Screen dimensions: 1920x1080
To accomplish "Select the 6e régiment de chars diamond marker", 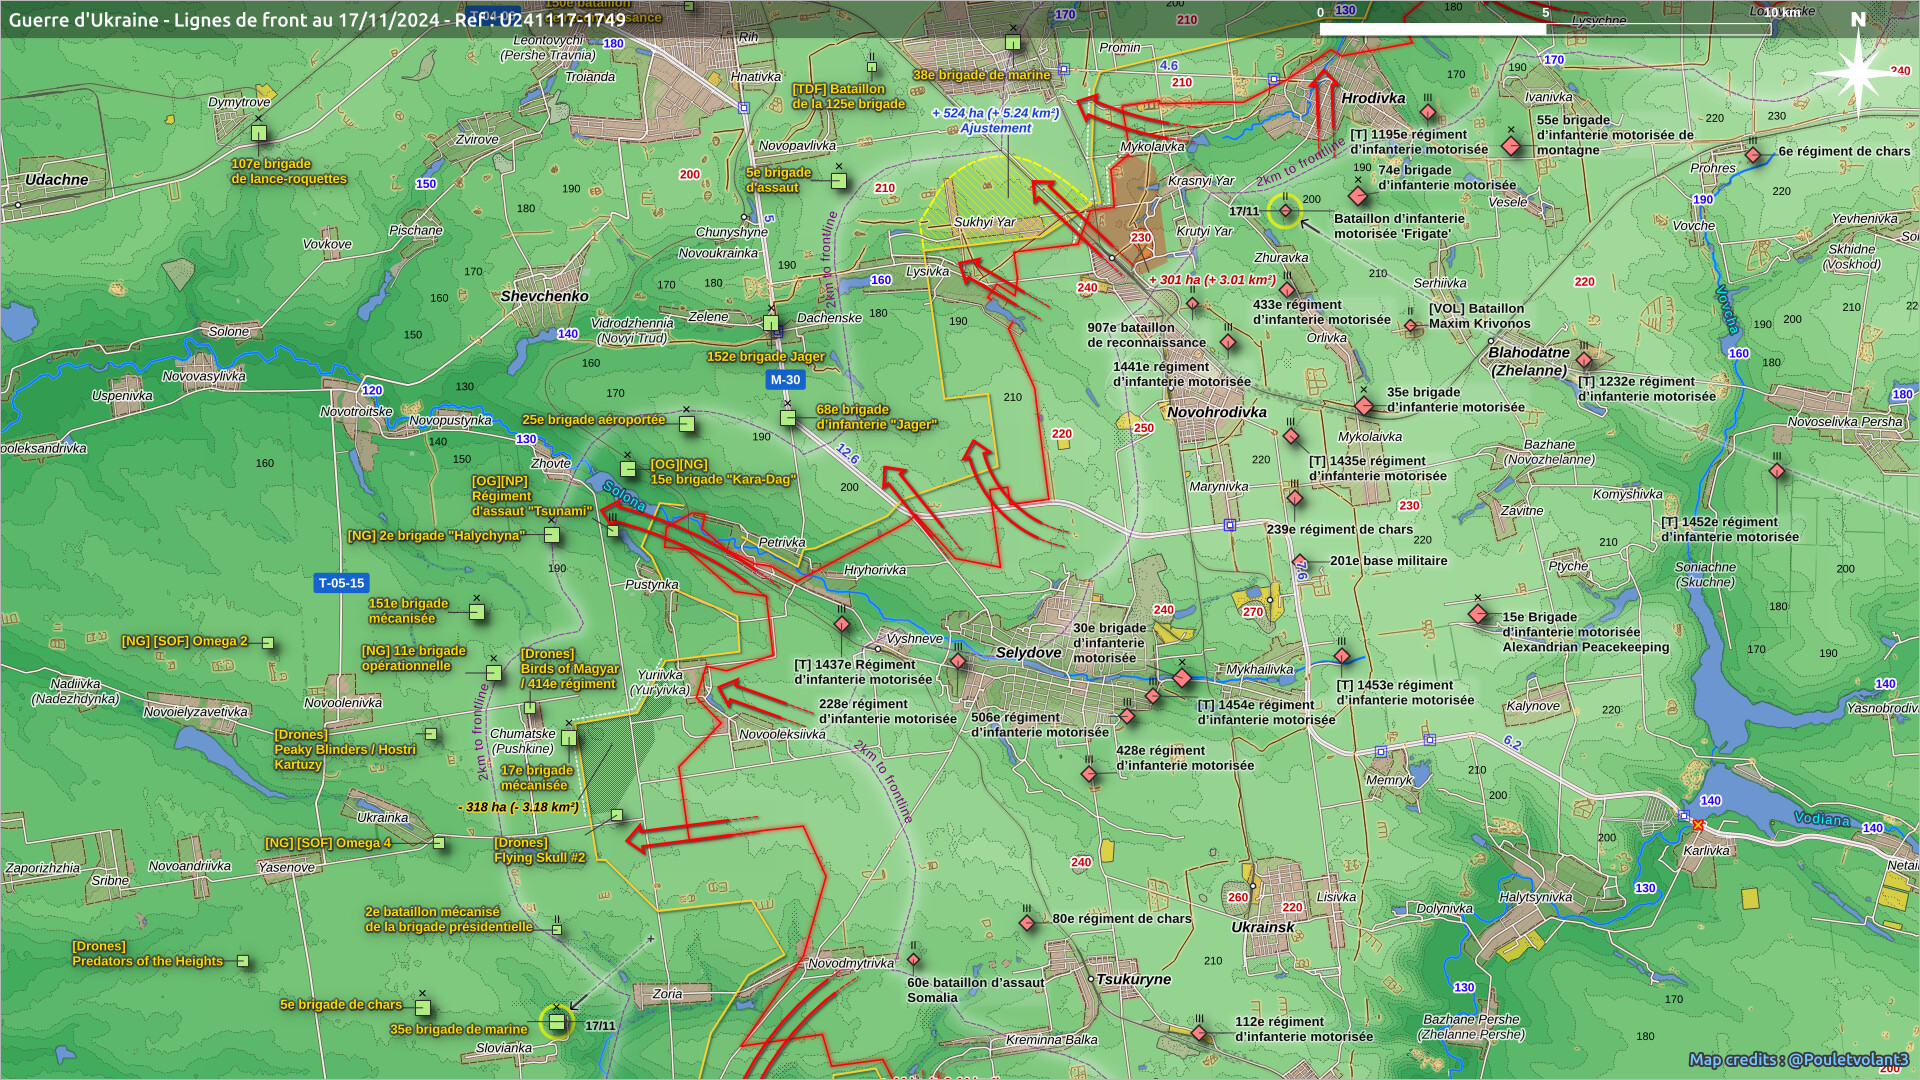I will pyautogui.click(x=1752, y=155).
